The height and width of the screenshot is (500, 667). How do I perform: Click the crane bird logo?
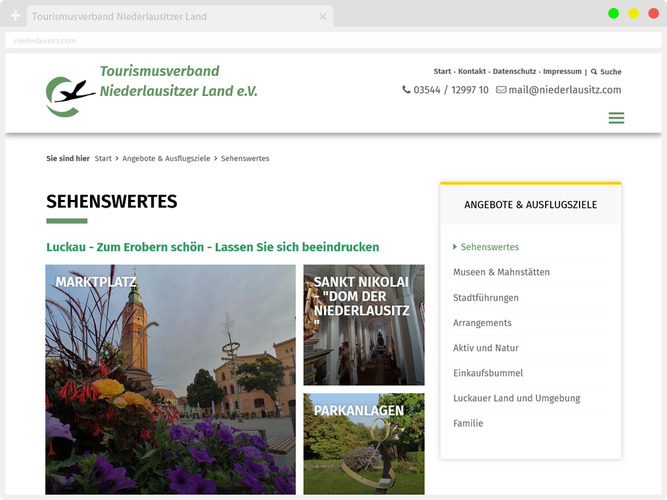[68, 95]
